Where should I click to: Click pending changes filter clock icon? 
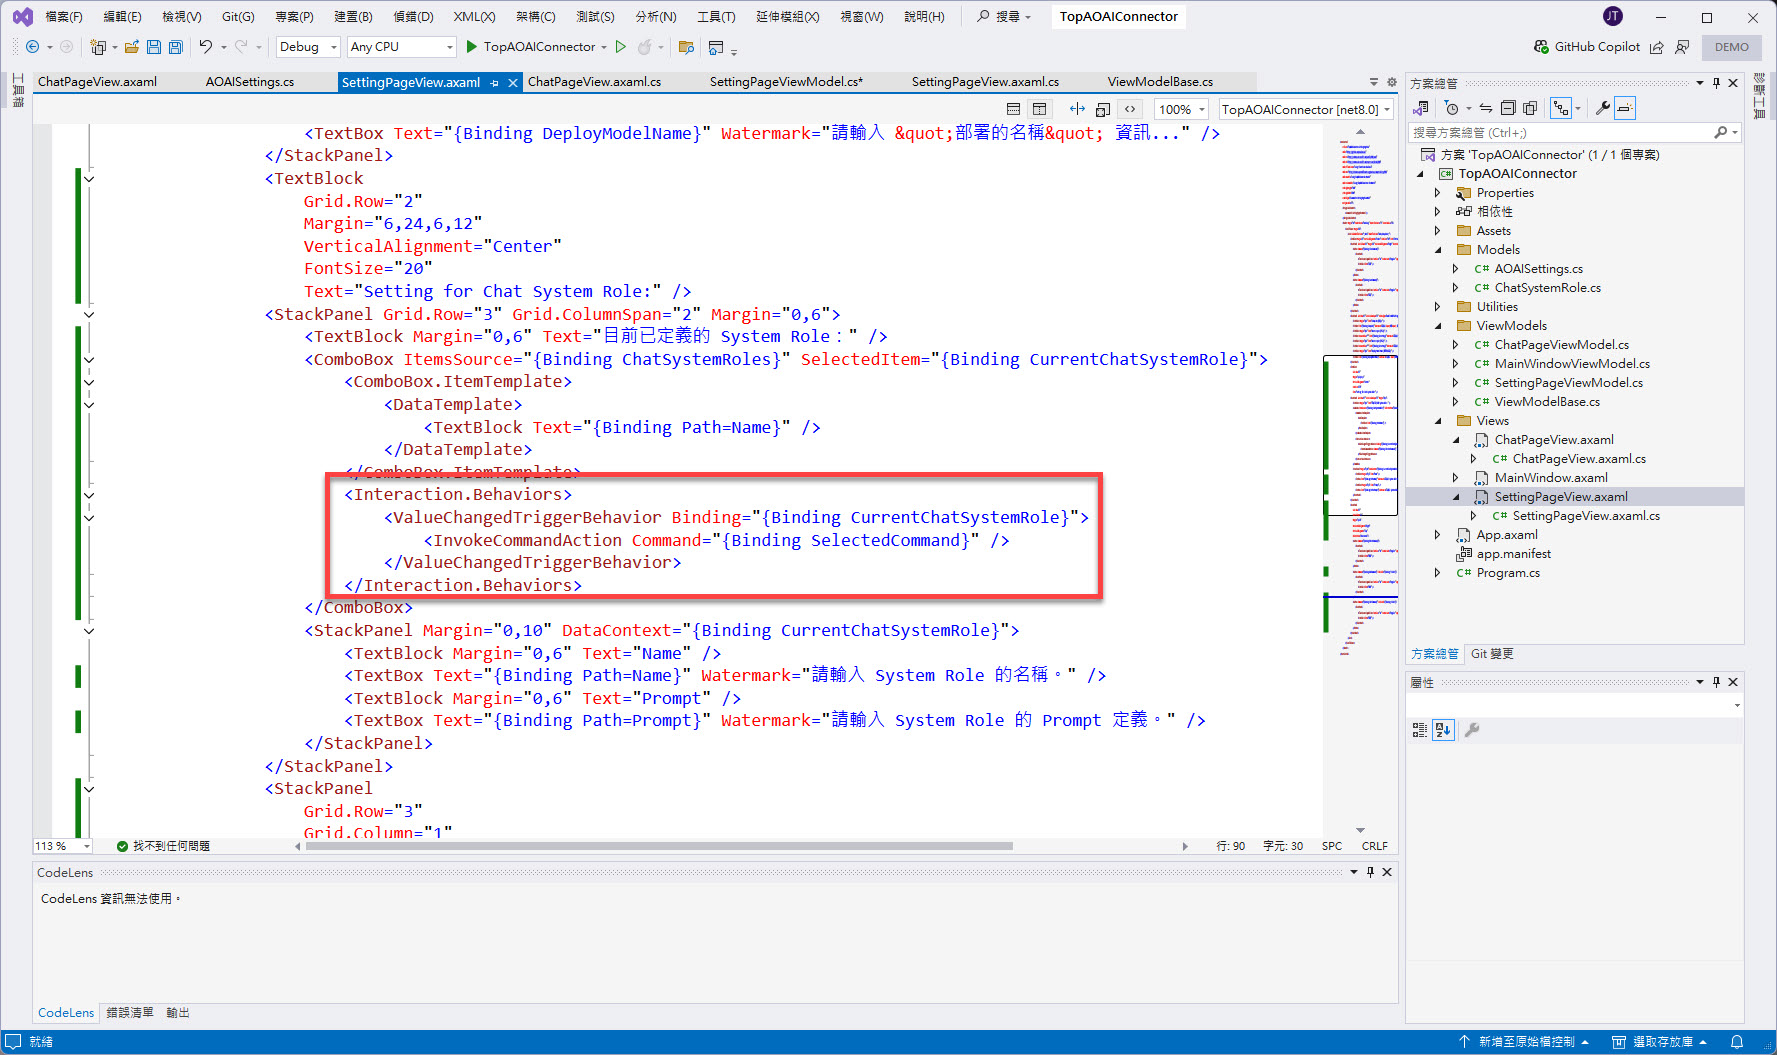tap(1452, 108)
